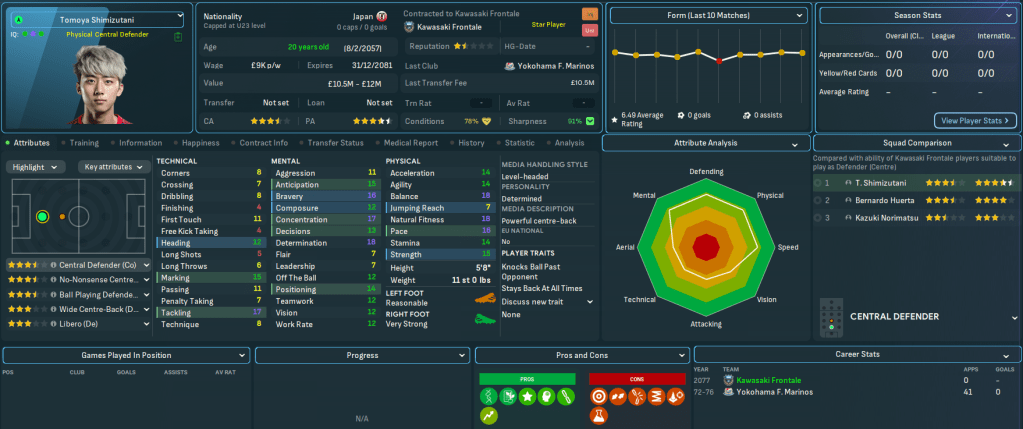Screen dimensions: 1023x429
Task: Switch to the Training tab
Action: click(84, 143)
